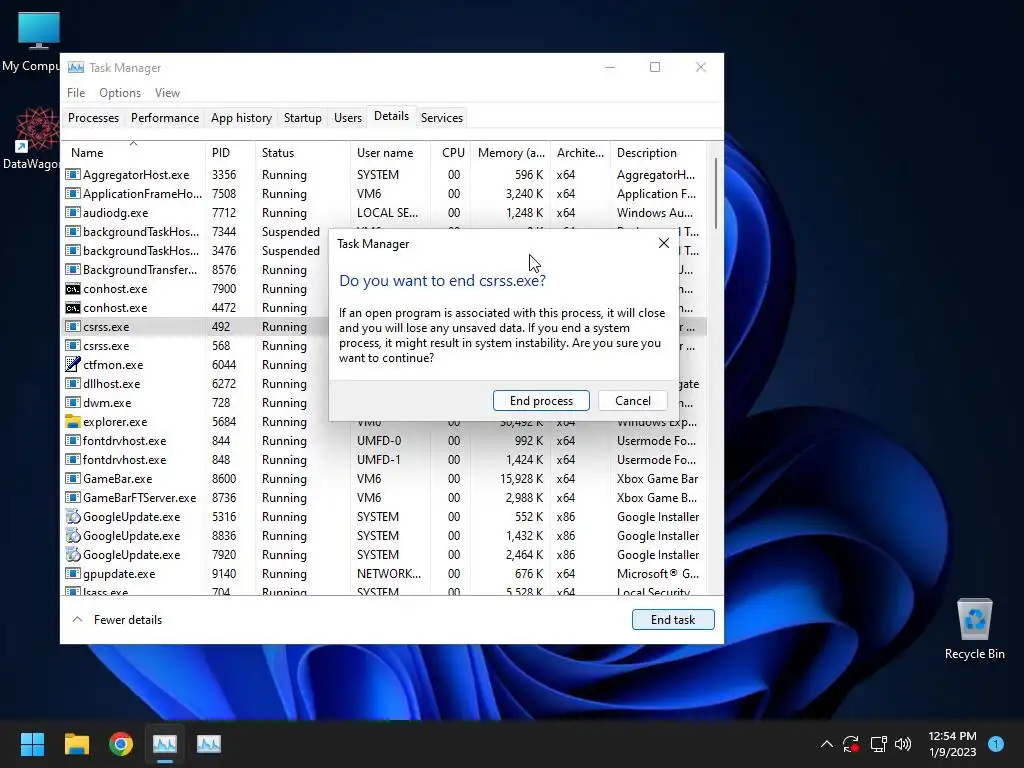Screen dimensions: 1024x768
Task: Click the update sync tray icon
Action: point(851,744)
